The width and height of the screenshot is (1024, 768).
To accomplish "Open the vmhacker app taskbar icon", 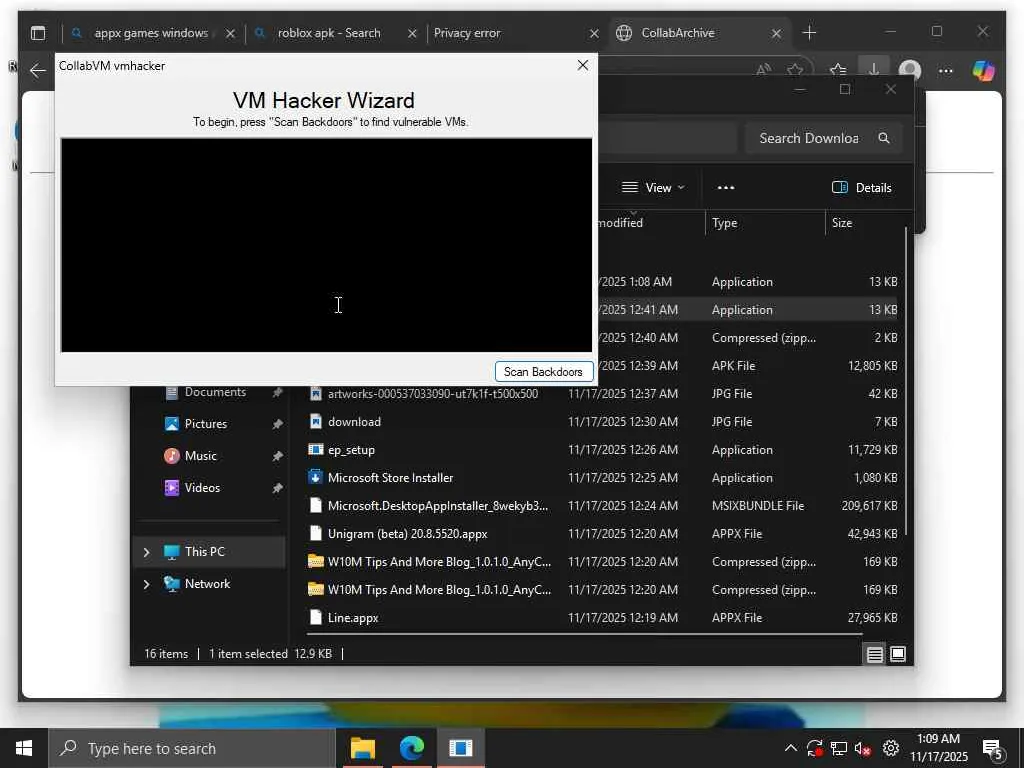I will pos(460,748).
